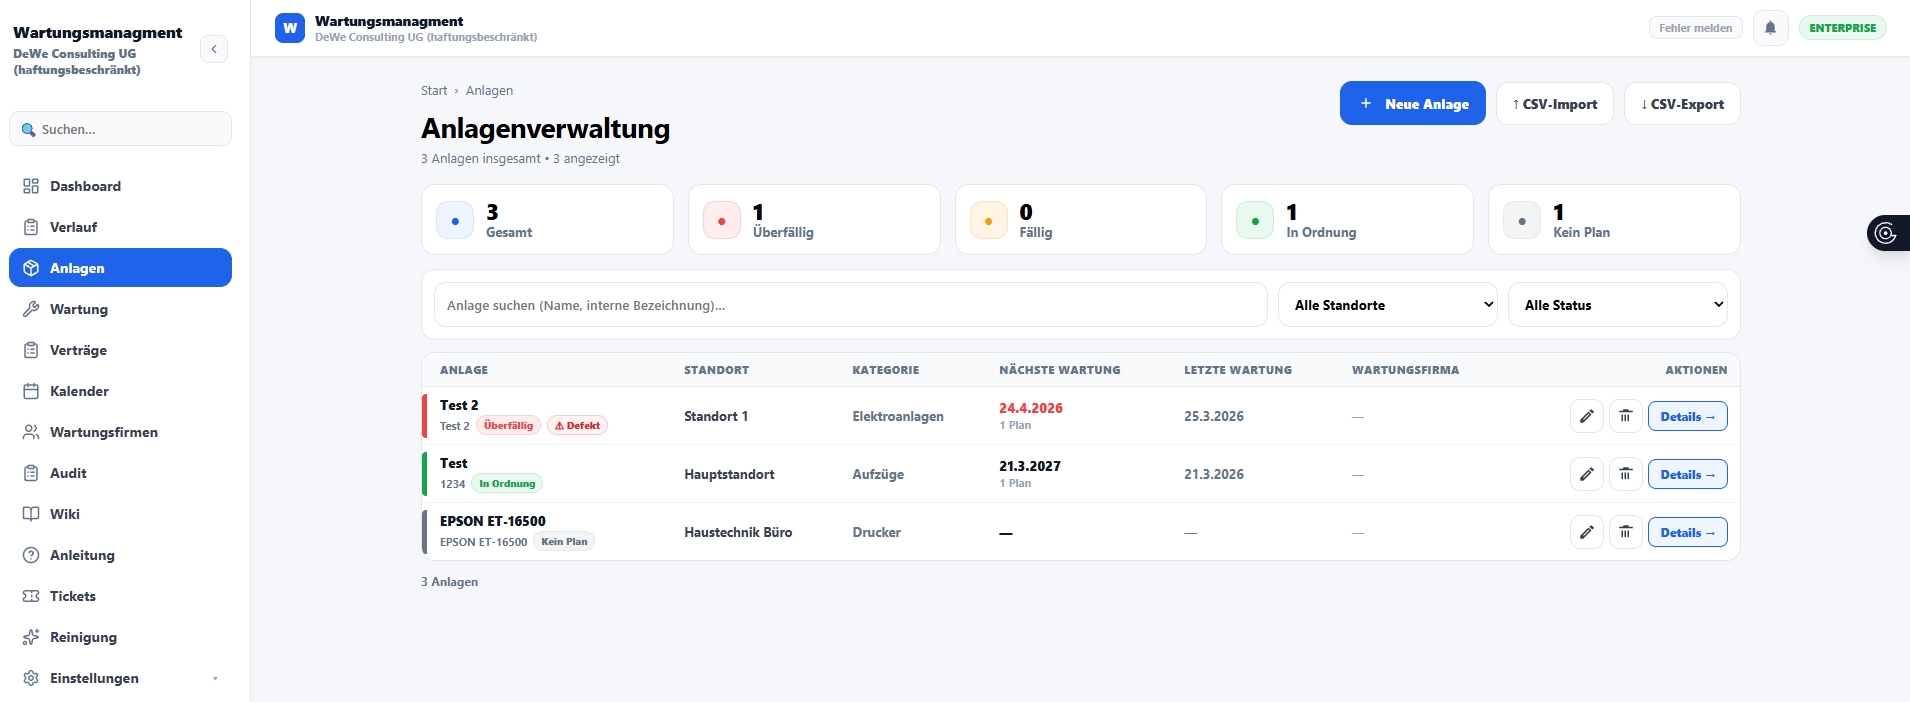Filter by the Kein Plan status card
The height and width of the screenshot is (702, 1910).
[1614, 220]
